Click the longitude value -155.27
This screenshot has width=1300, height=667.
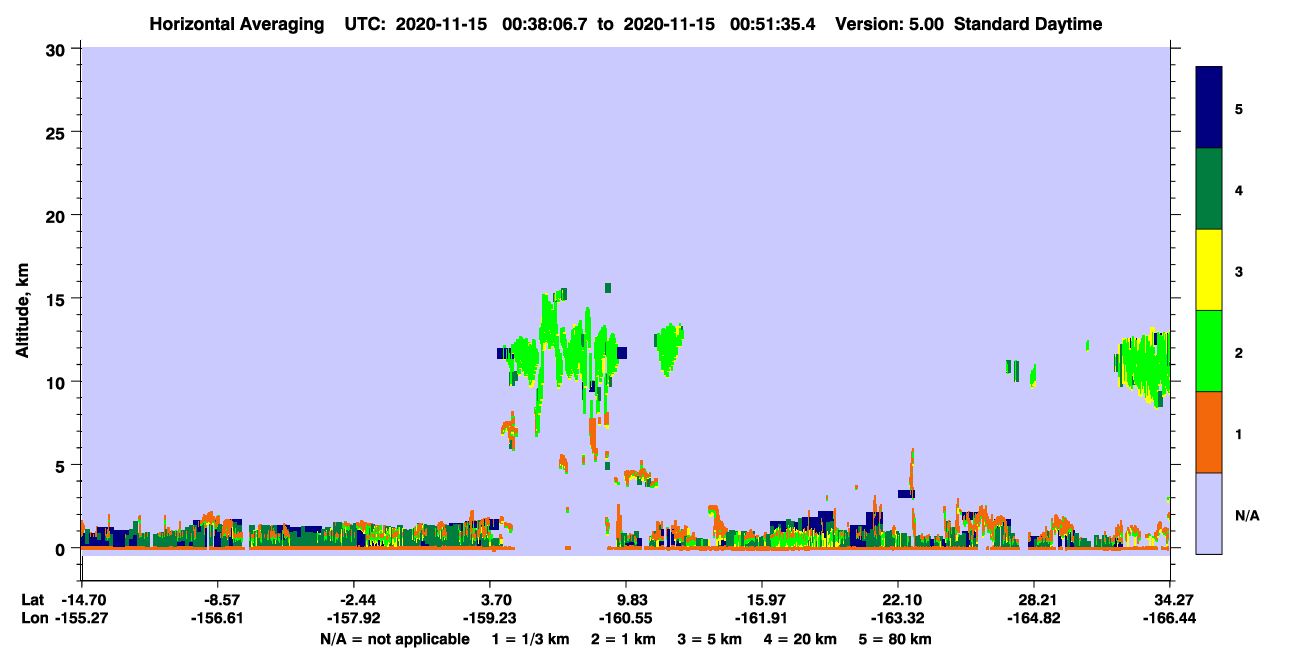click(83, 618)
